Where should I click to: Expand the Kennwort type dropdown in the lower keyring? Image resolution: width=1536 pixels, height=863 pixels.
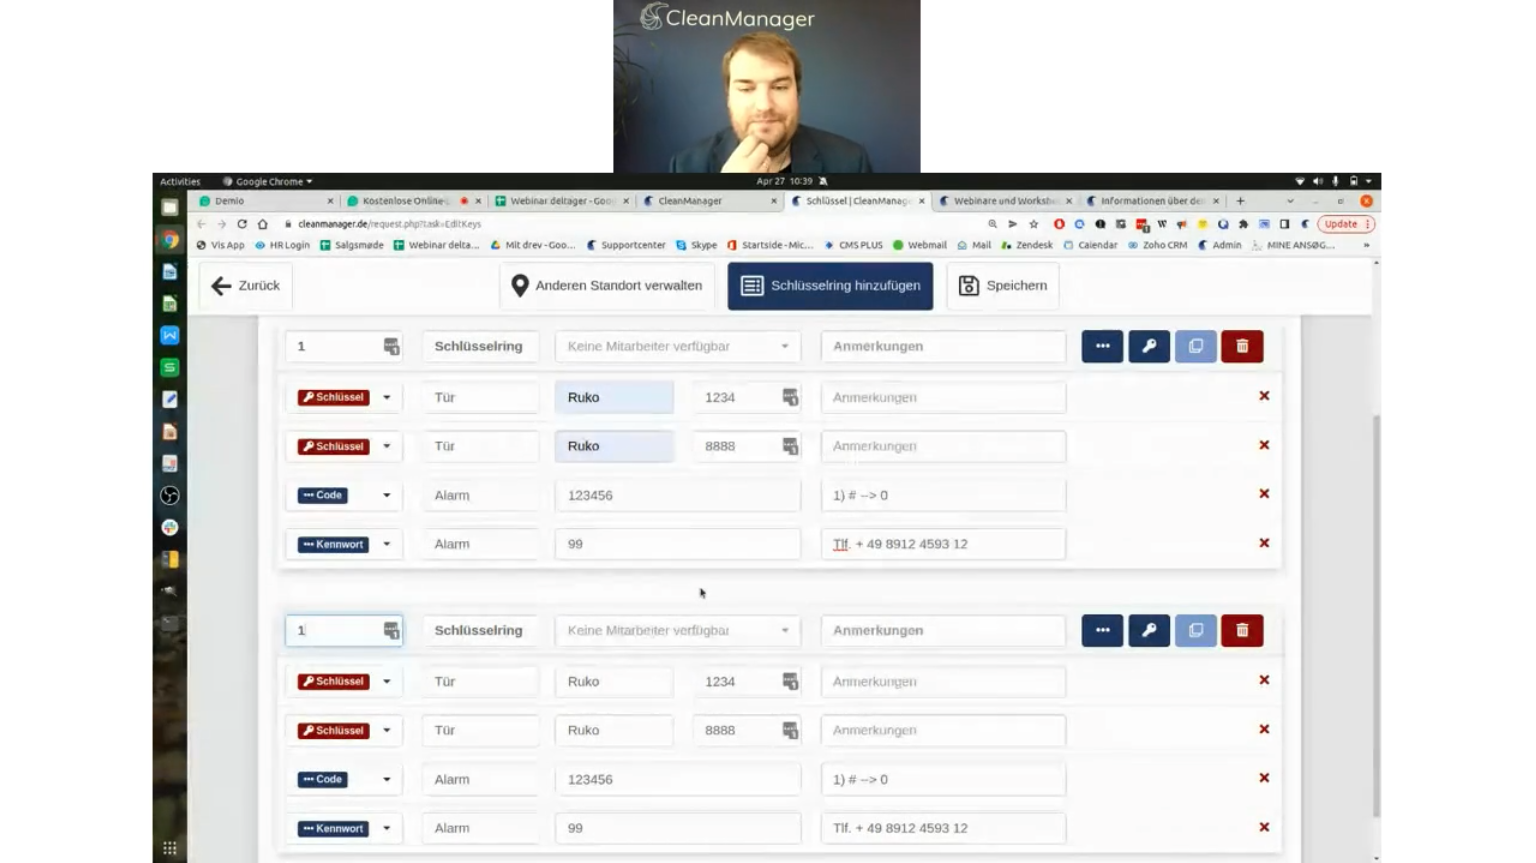(387, 828)
